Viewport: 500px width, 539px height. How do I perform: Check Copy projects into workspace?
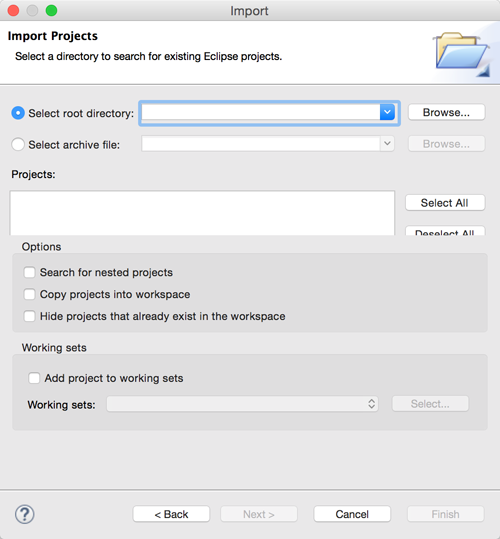click(29, 294)
